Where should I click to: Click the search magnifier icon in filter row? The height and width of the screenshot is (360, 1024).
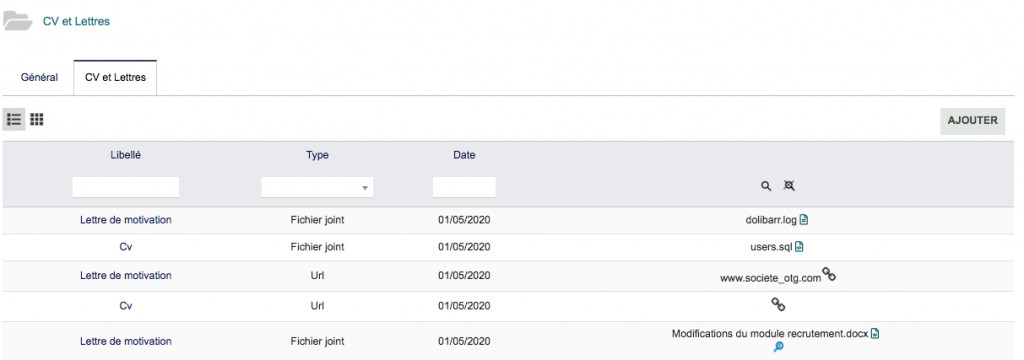tap(766, 186)
